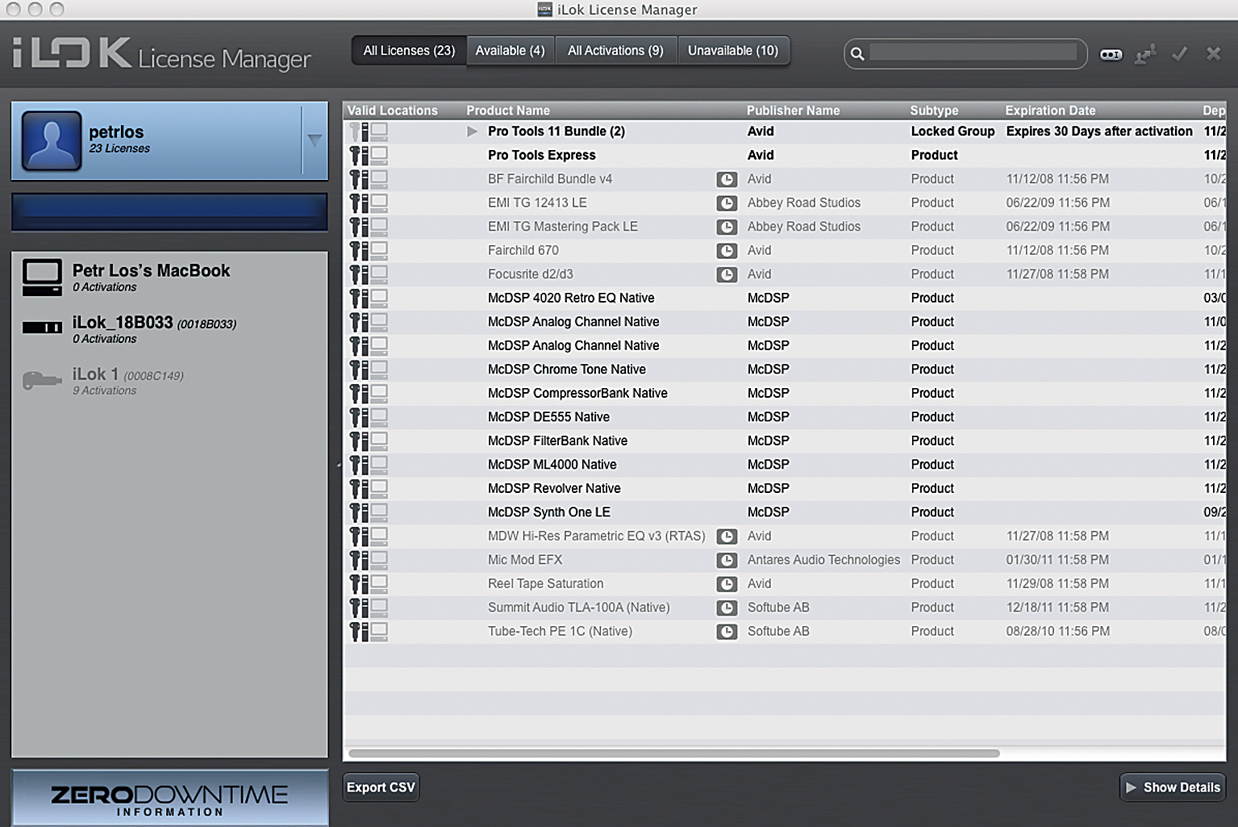Click the horizontal scrollbar under the license table
Viewport: 1238px width, 827px height.
[x=673, y=753]
